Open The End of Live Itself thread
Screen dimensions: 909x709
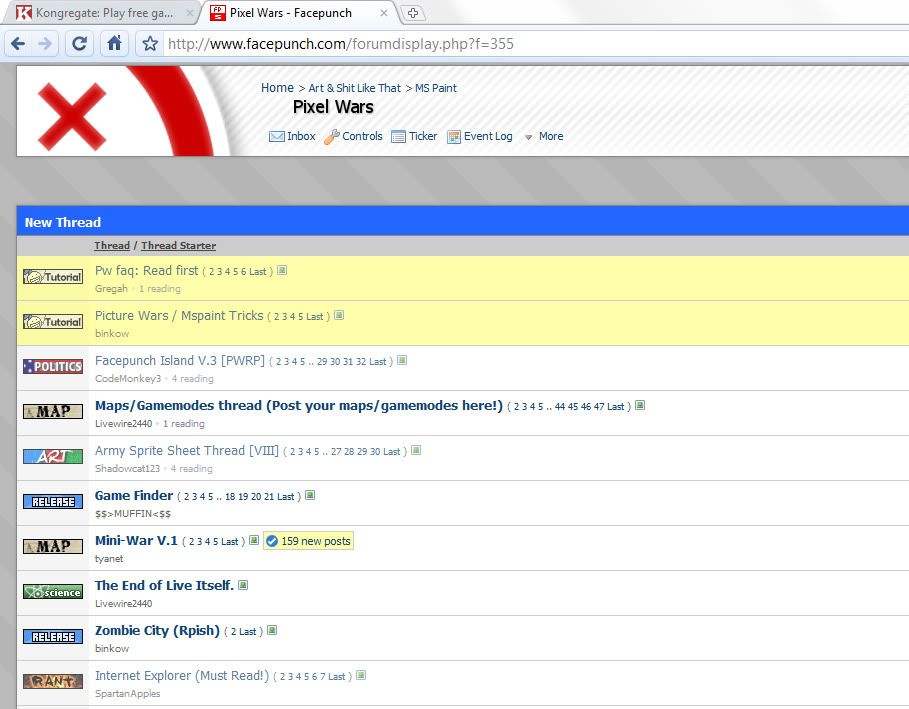[x=165, y=586]
